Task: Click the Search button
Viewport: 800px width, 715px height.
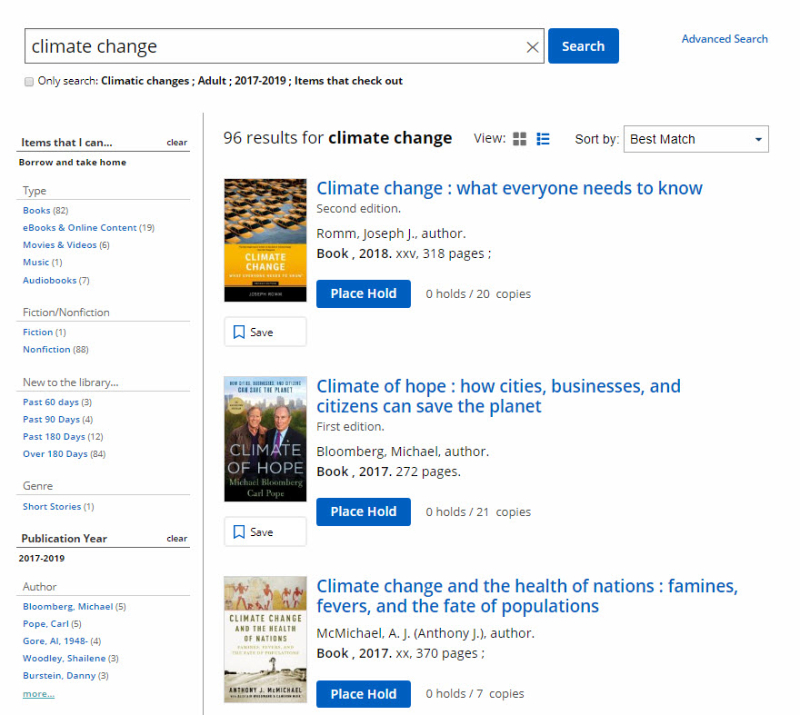Action: (583, 46)
